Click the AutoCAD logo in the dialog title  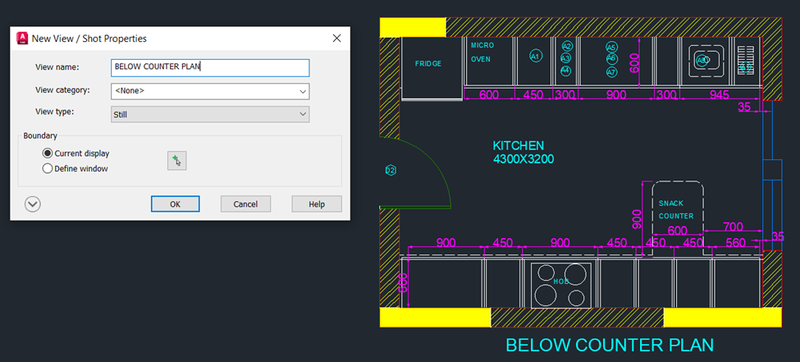(22, 38)
